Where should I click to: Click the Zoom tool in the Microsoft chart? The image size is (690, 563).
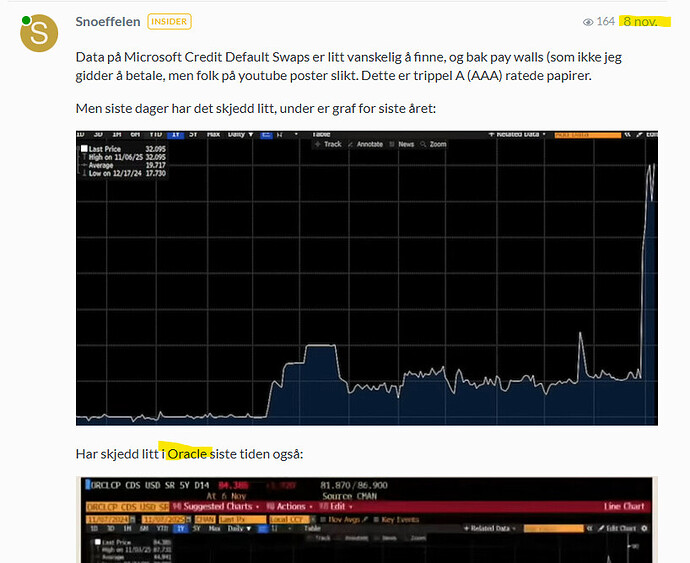coord(437,145)
